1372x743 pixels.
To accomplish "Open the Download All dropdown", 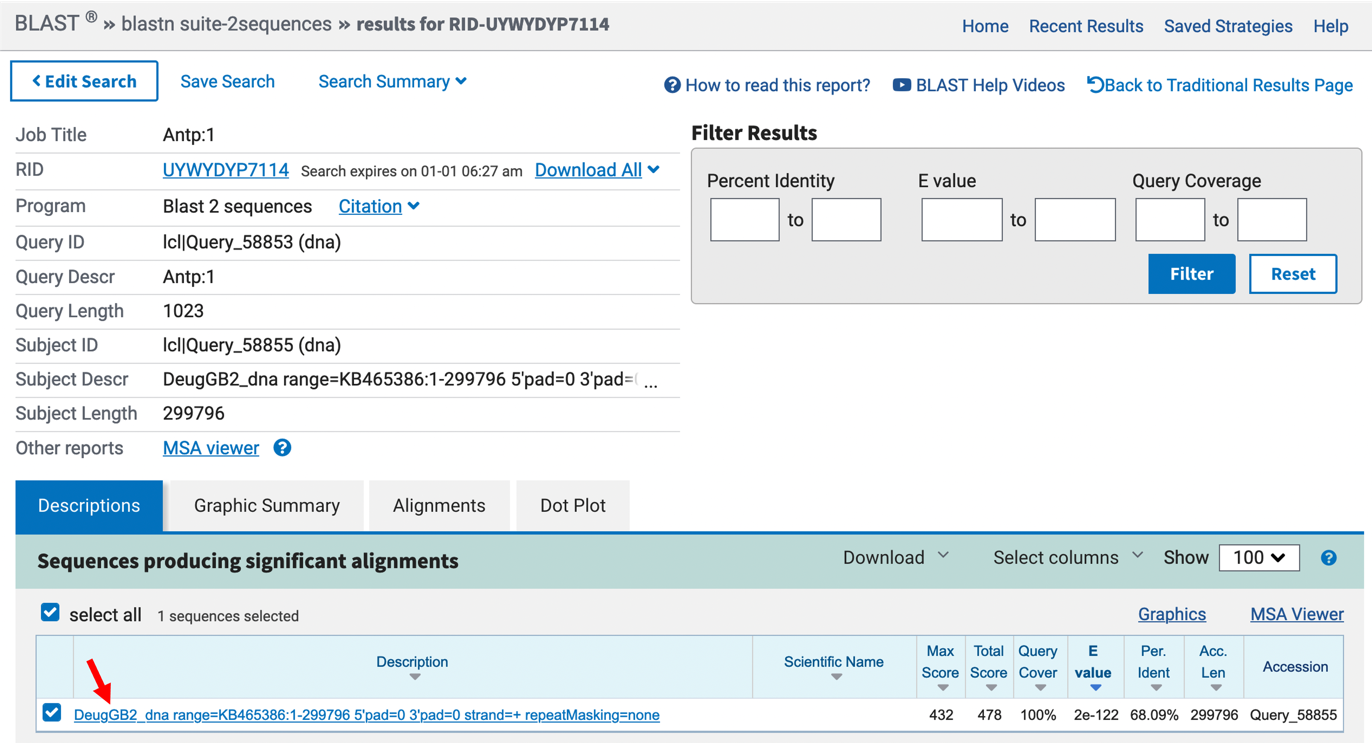I will [x=597, y=170].
